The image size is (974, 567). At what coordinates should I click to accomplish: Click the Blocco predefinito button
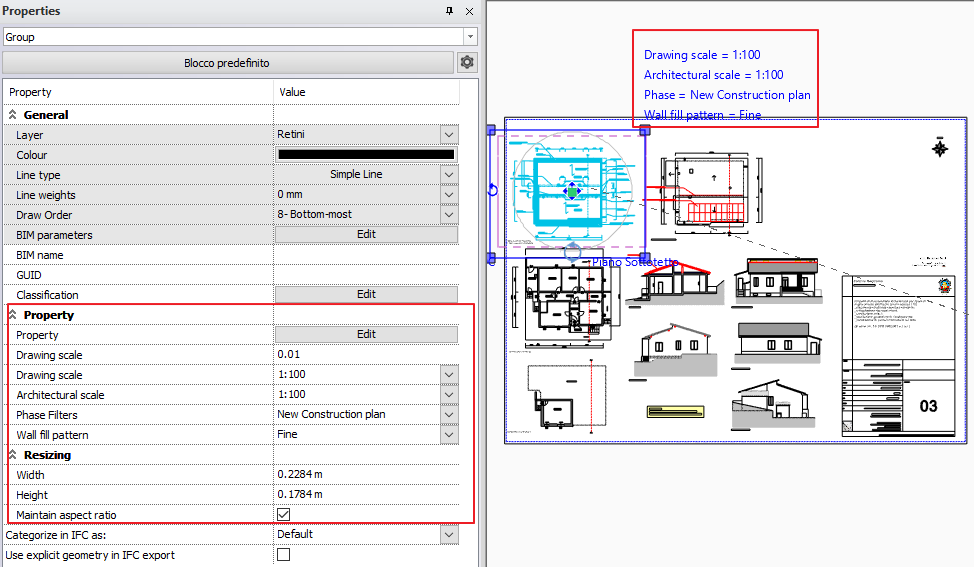[227, 63]
